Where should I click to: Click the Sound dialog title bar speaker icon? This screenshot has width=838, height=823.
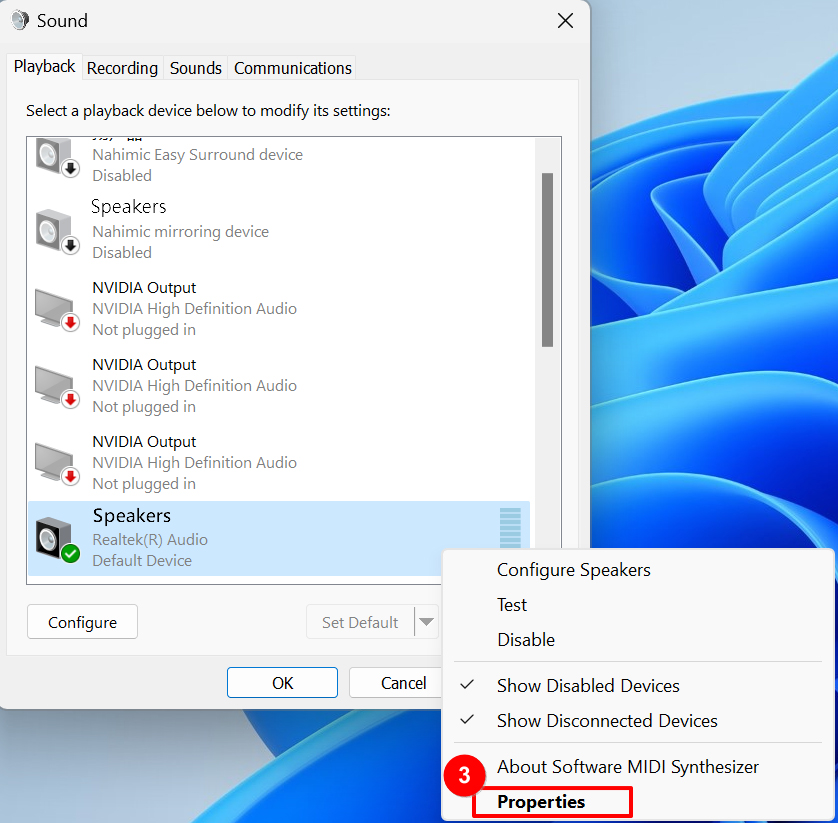pos(20,21)
